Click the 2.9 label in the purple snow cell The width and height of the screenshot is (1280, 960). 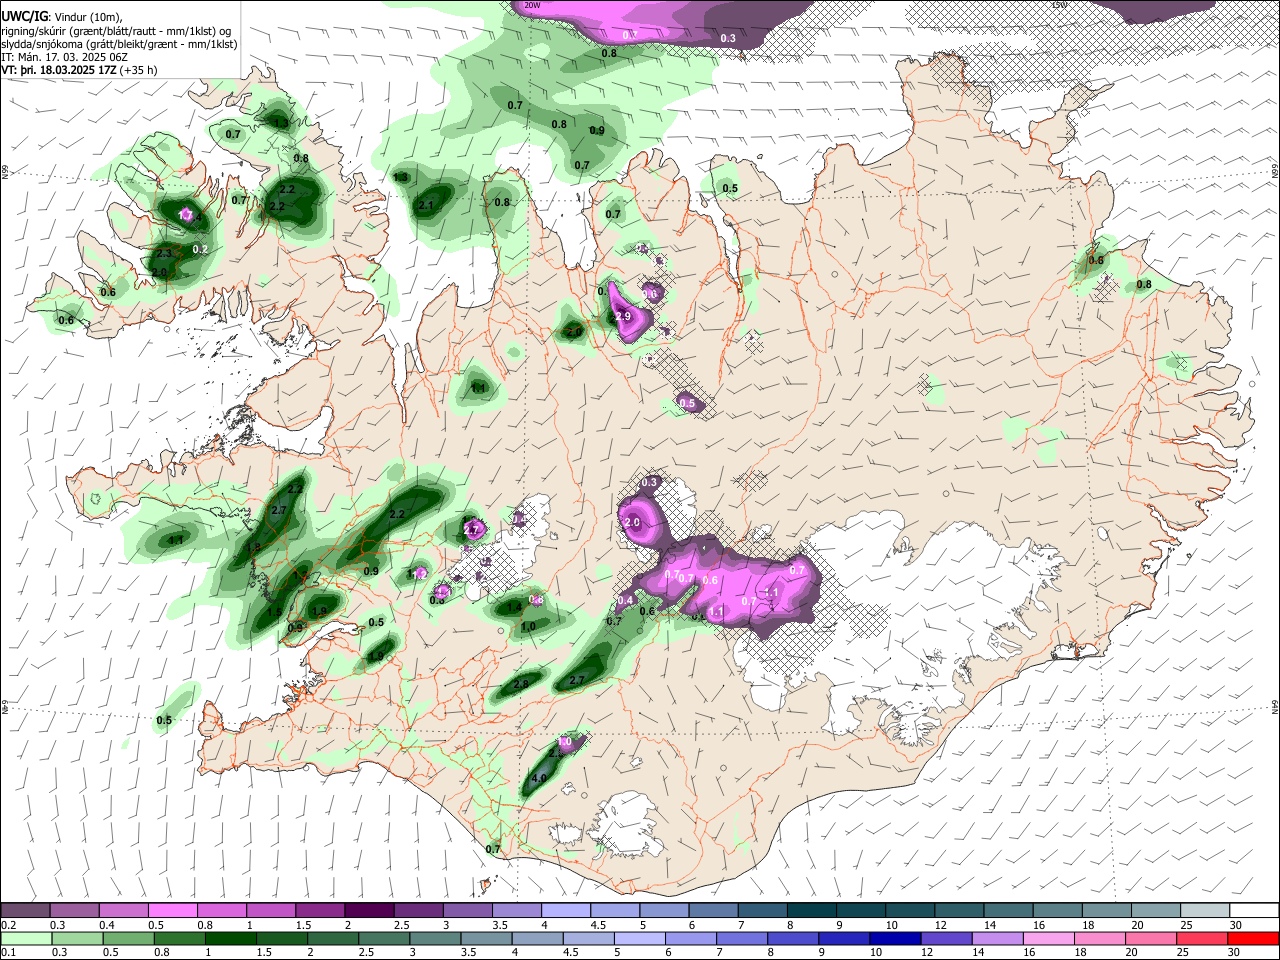623,316
